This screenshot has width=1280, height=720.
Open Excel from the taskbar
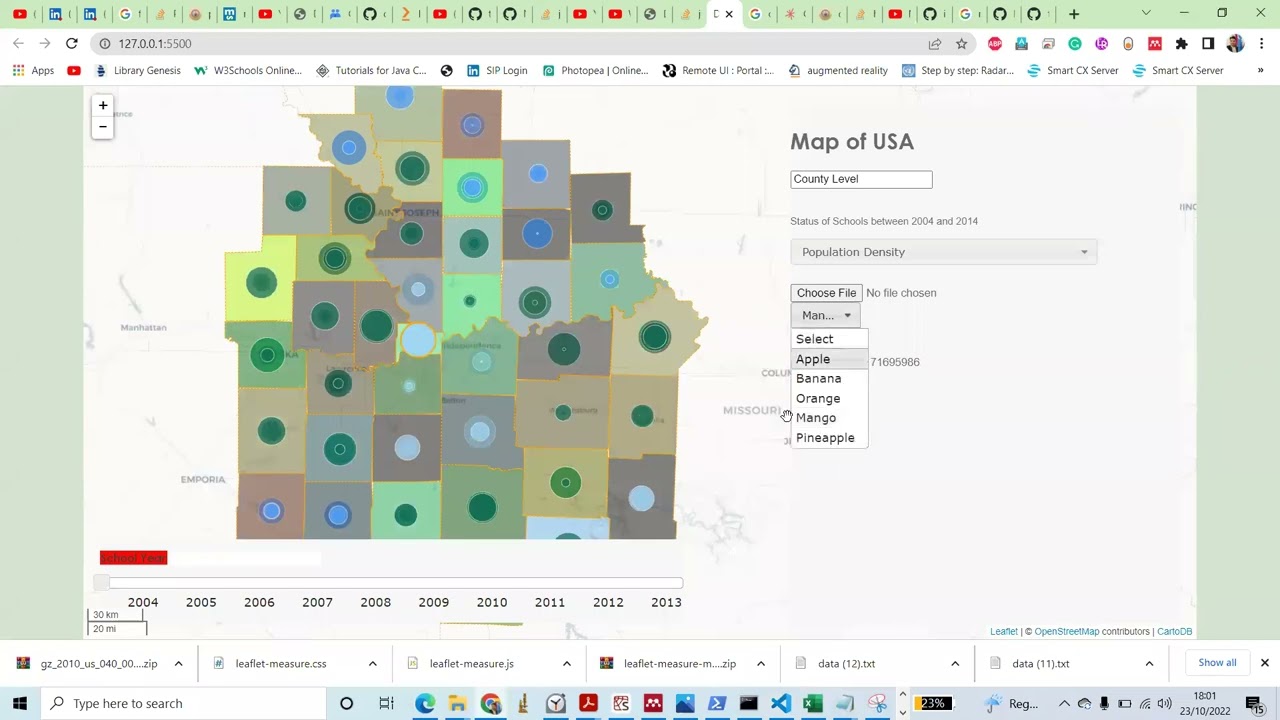coord(813,704)
